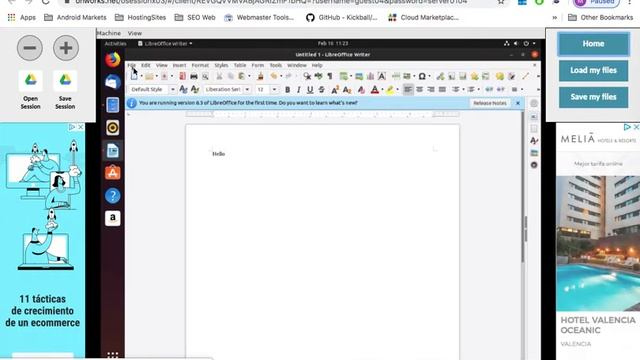Viewport: 640px width, 360px height.
Task: Open Rhythmbox from the Ubuntu dock
Action: click(x=113, y=128)
